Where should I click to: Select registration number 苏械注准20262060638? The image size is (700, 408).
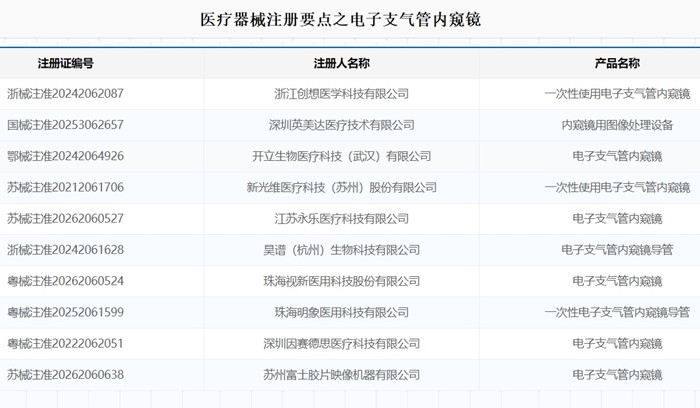click(x=65, y=375)
